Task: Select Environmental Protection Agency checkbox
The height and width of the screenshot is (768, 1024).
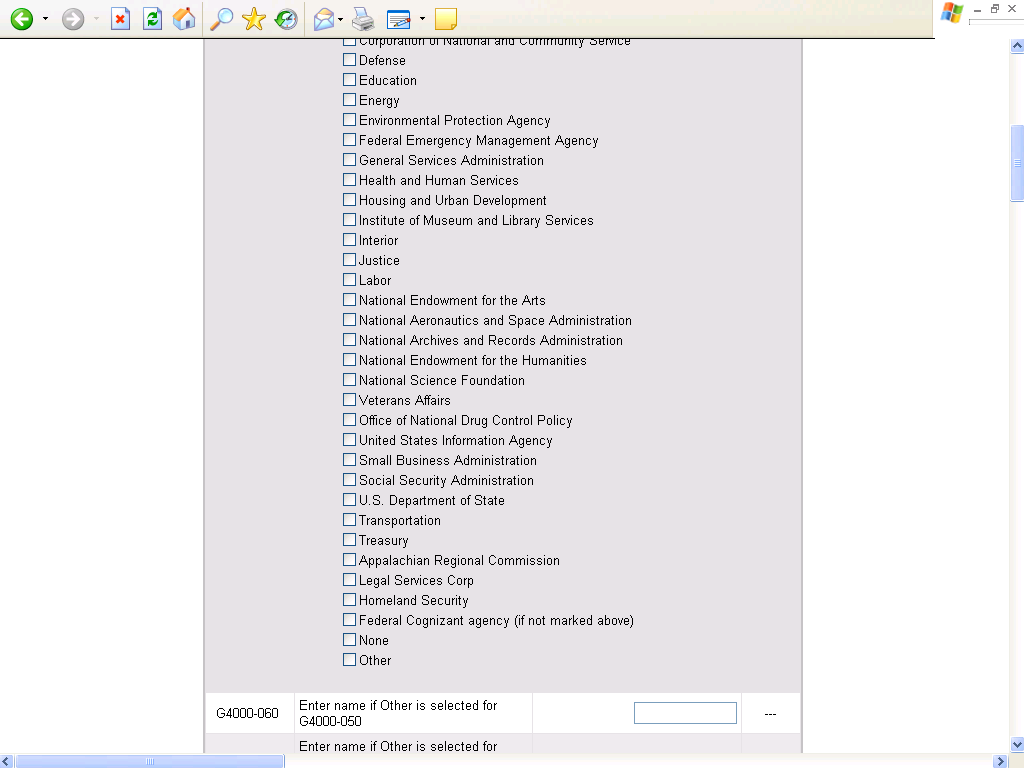Action: tap(349, 120)
